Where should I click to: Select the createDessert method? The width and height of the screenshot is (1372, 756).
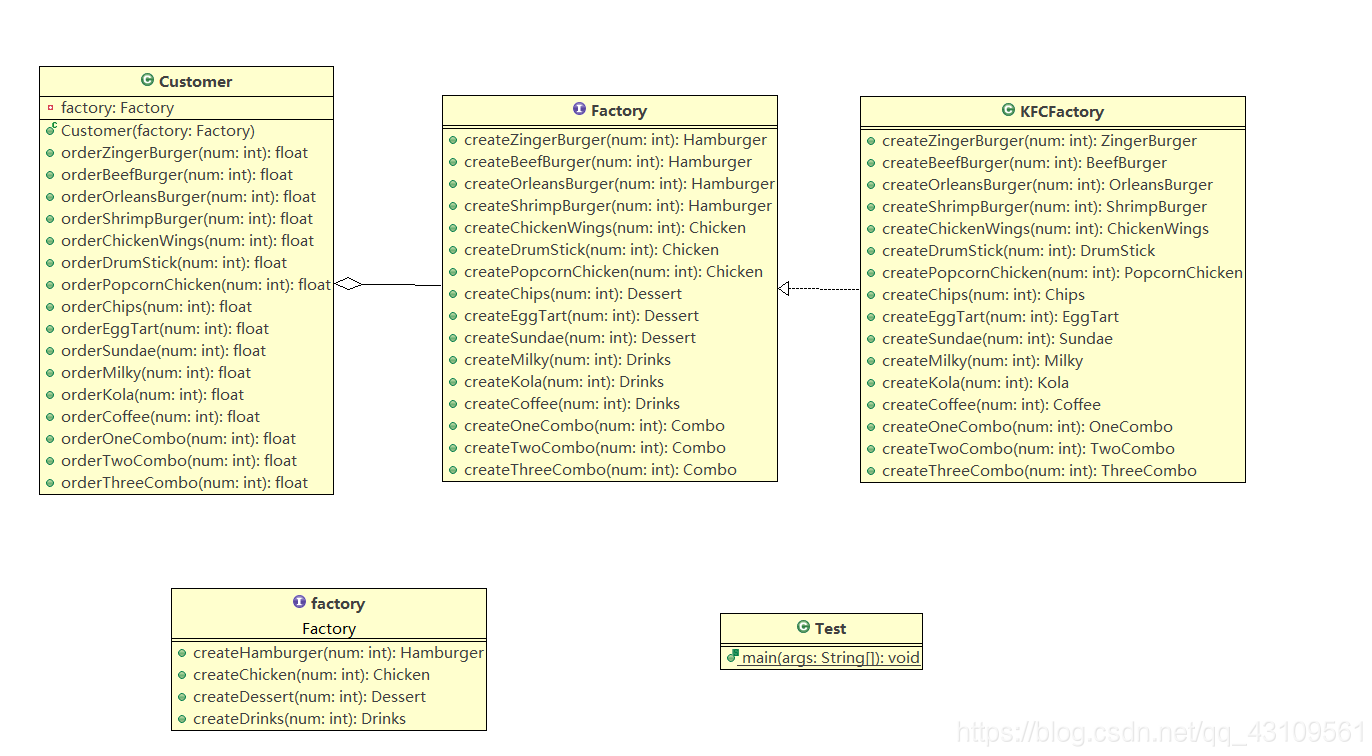point(309,697)
